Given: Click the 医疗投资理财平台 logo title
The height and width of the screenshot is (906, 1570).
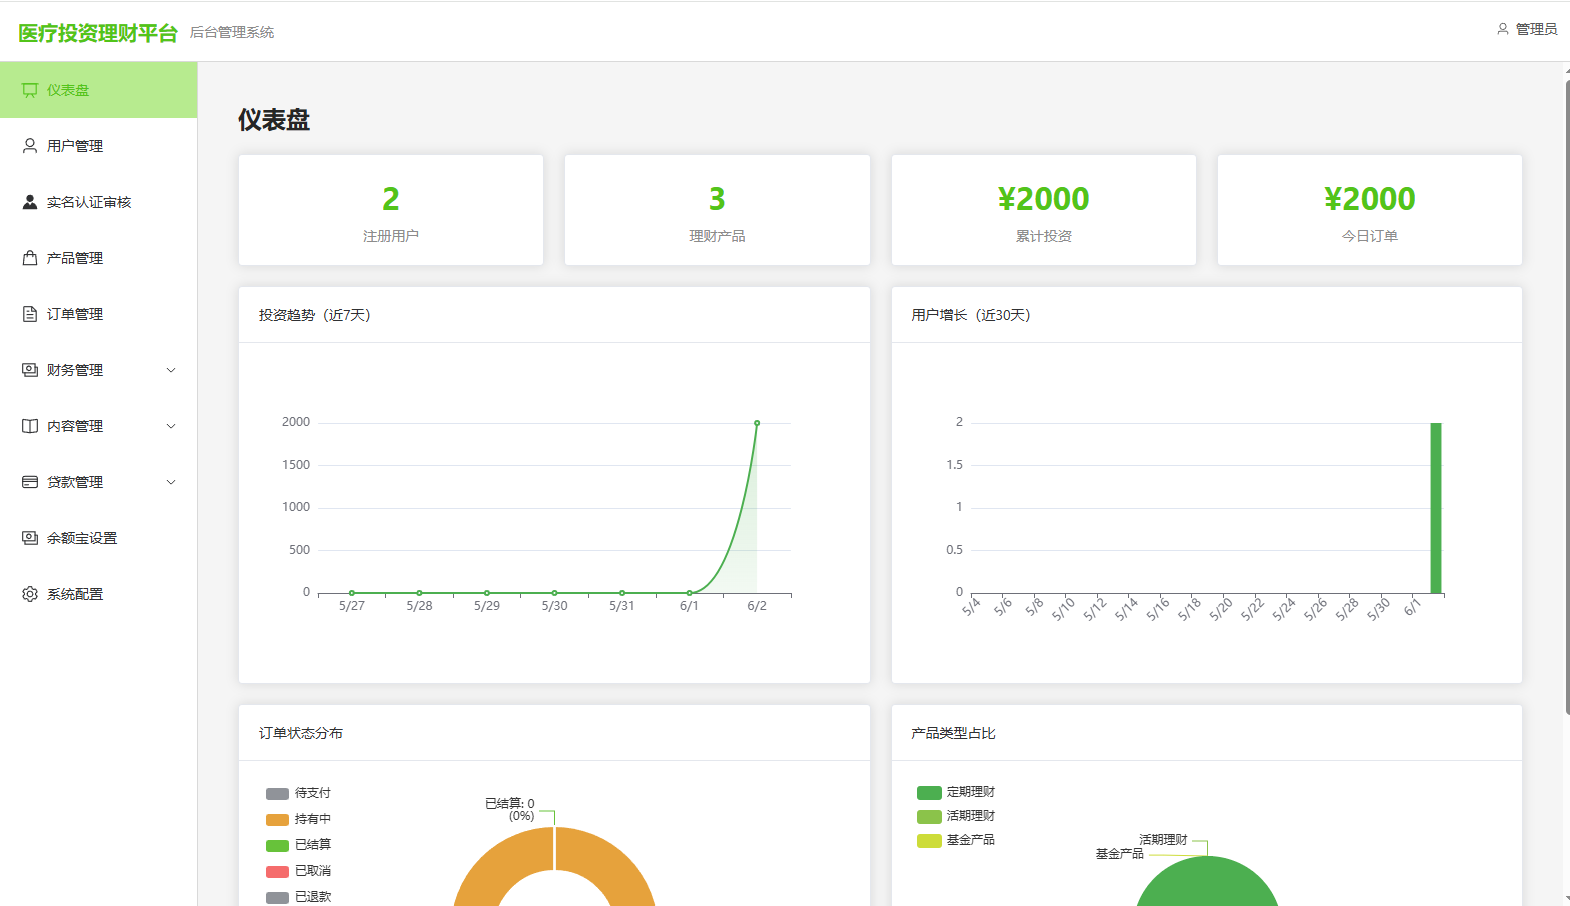Looking at the screenshot, I should (x=98, y=33).
